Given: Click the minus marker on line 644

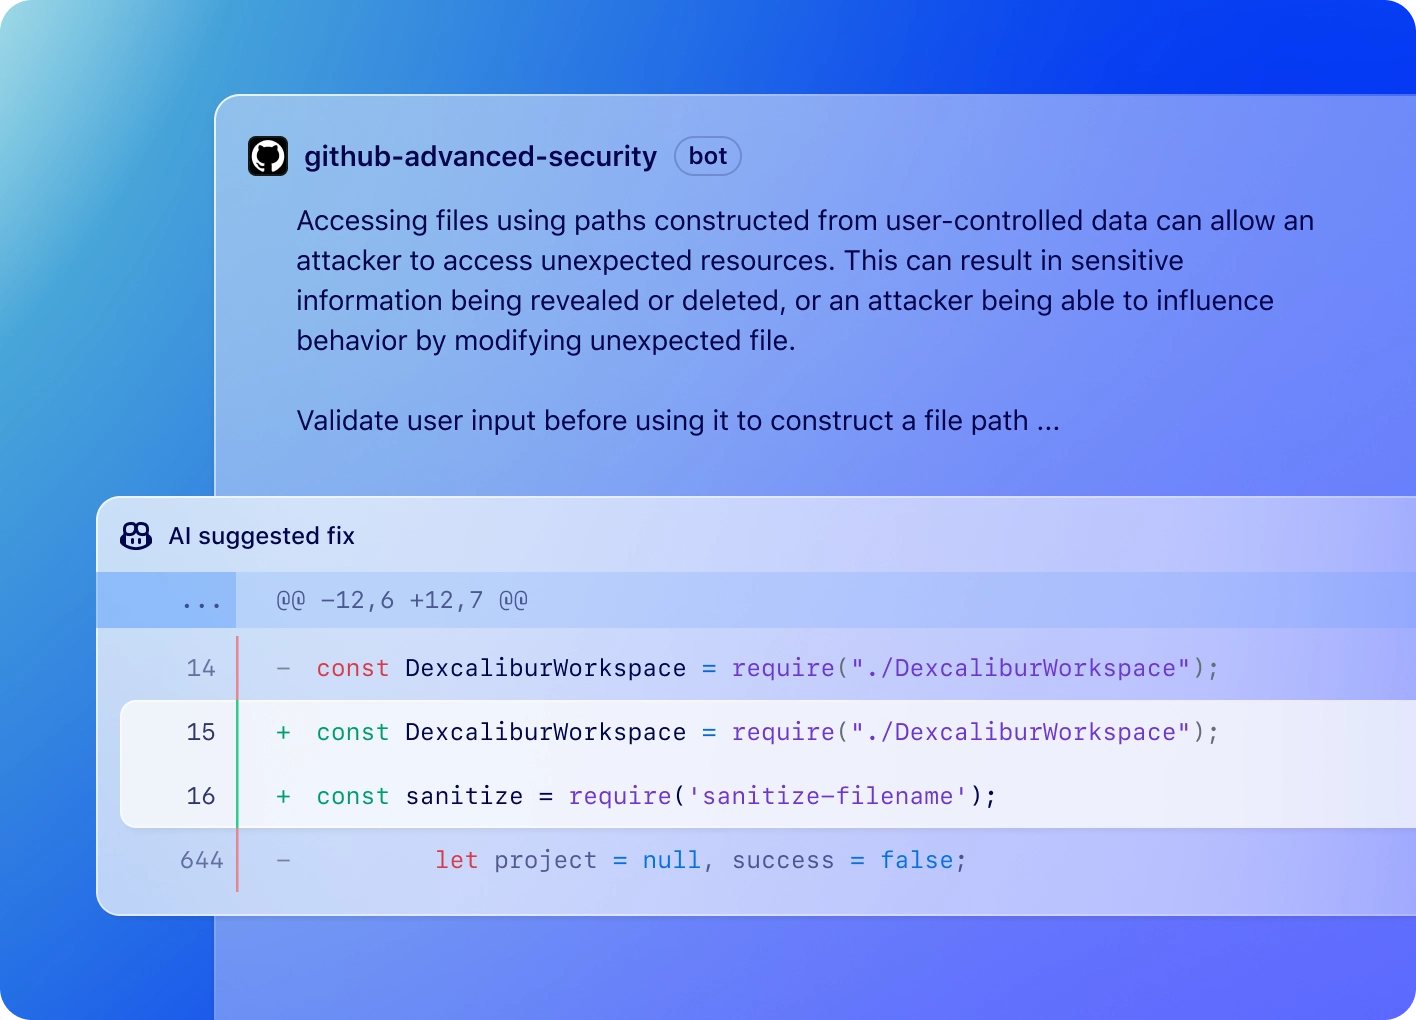Looking at the screenshot, I should click(284, 860).
